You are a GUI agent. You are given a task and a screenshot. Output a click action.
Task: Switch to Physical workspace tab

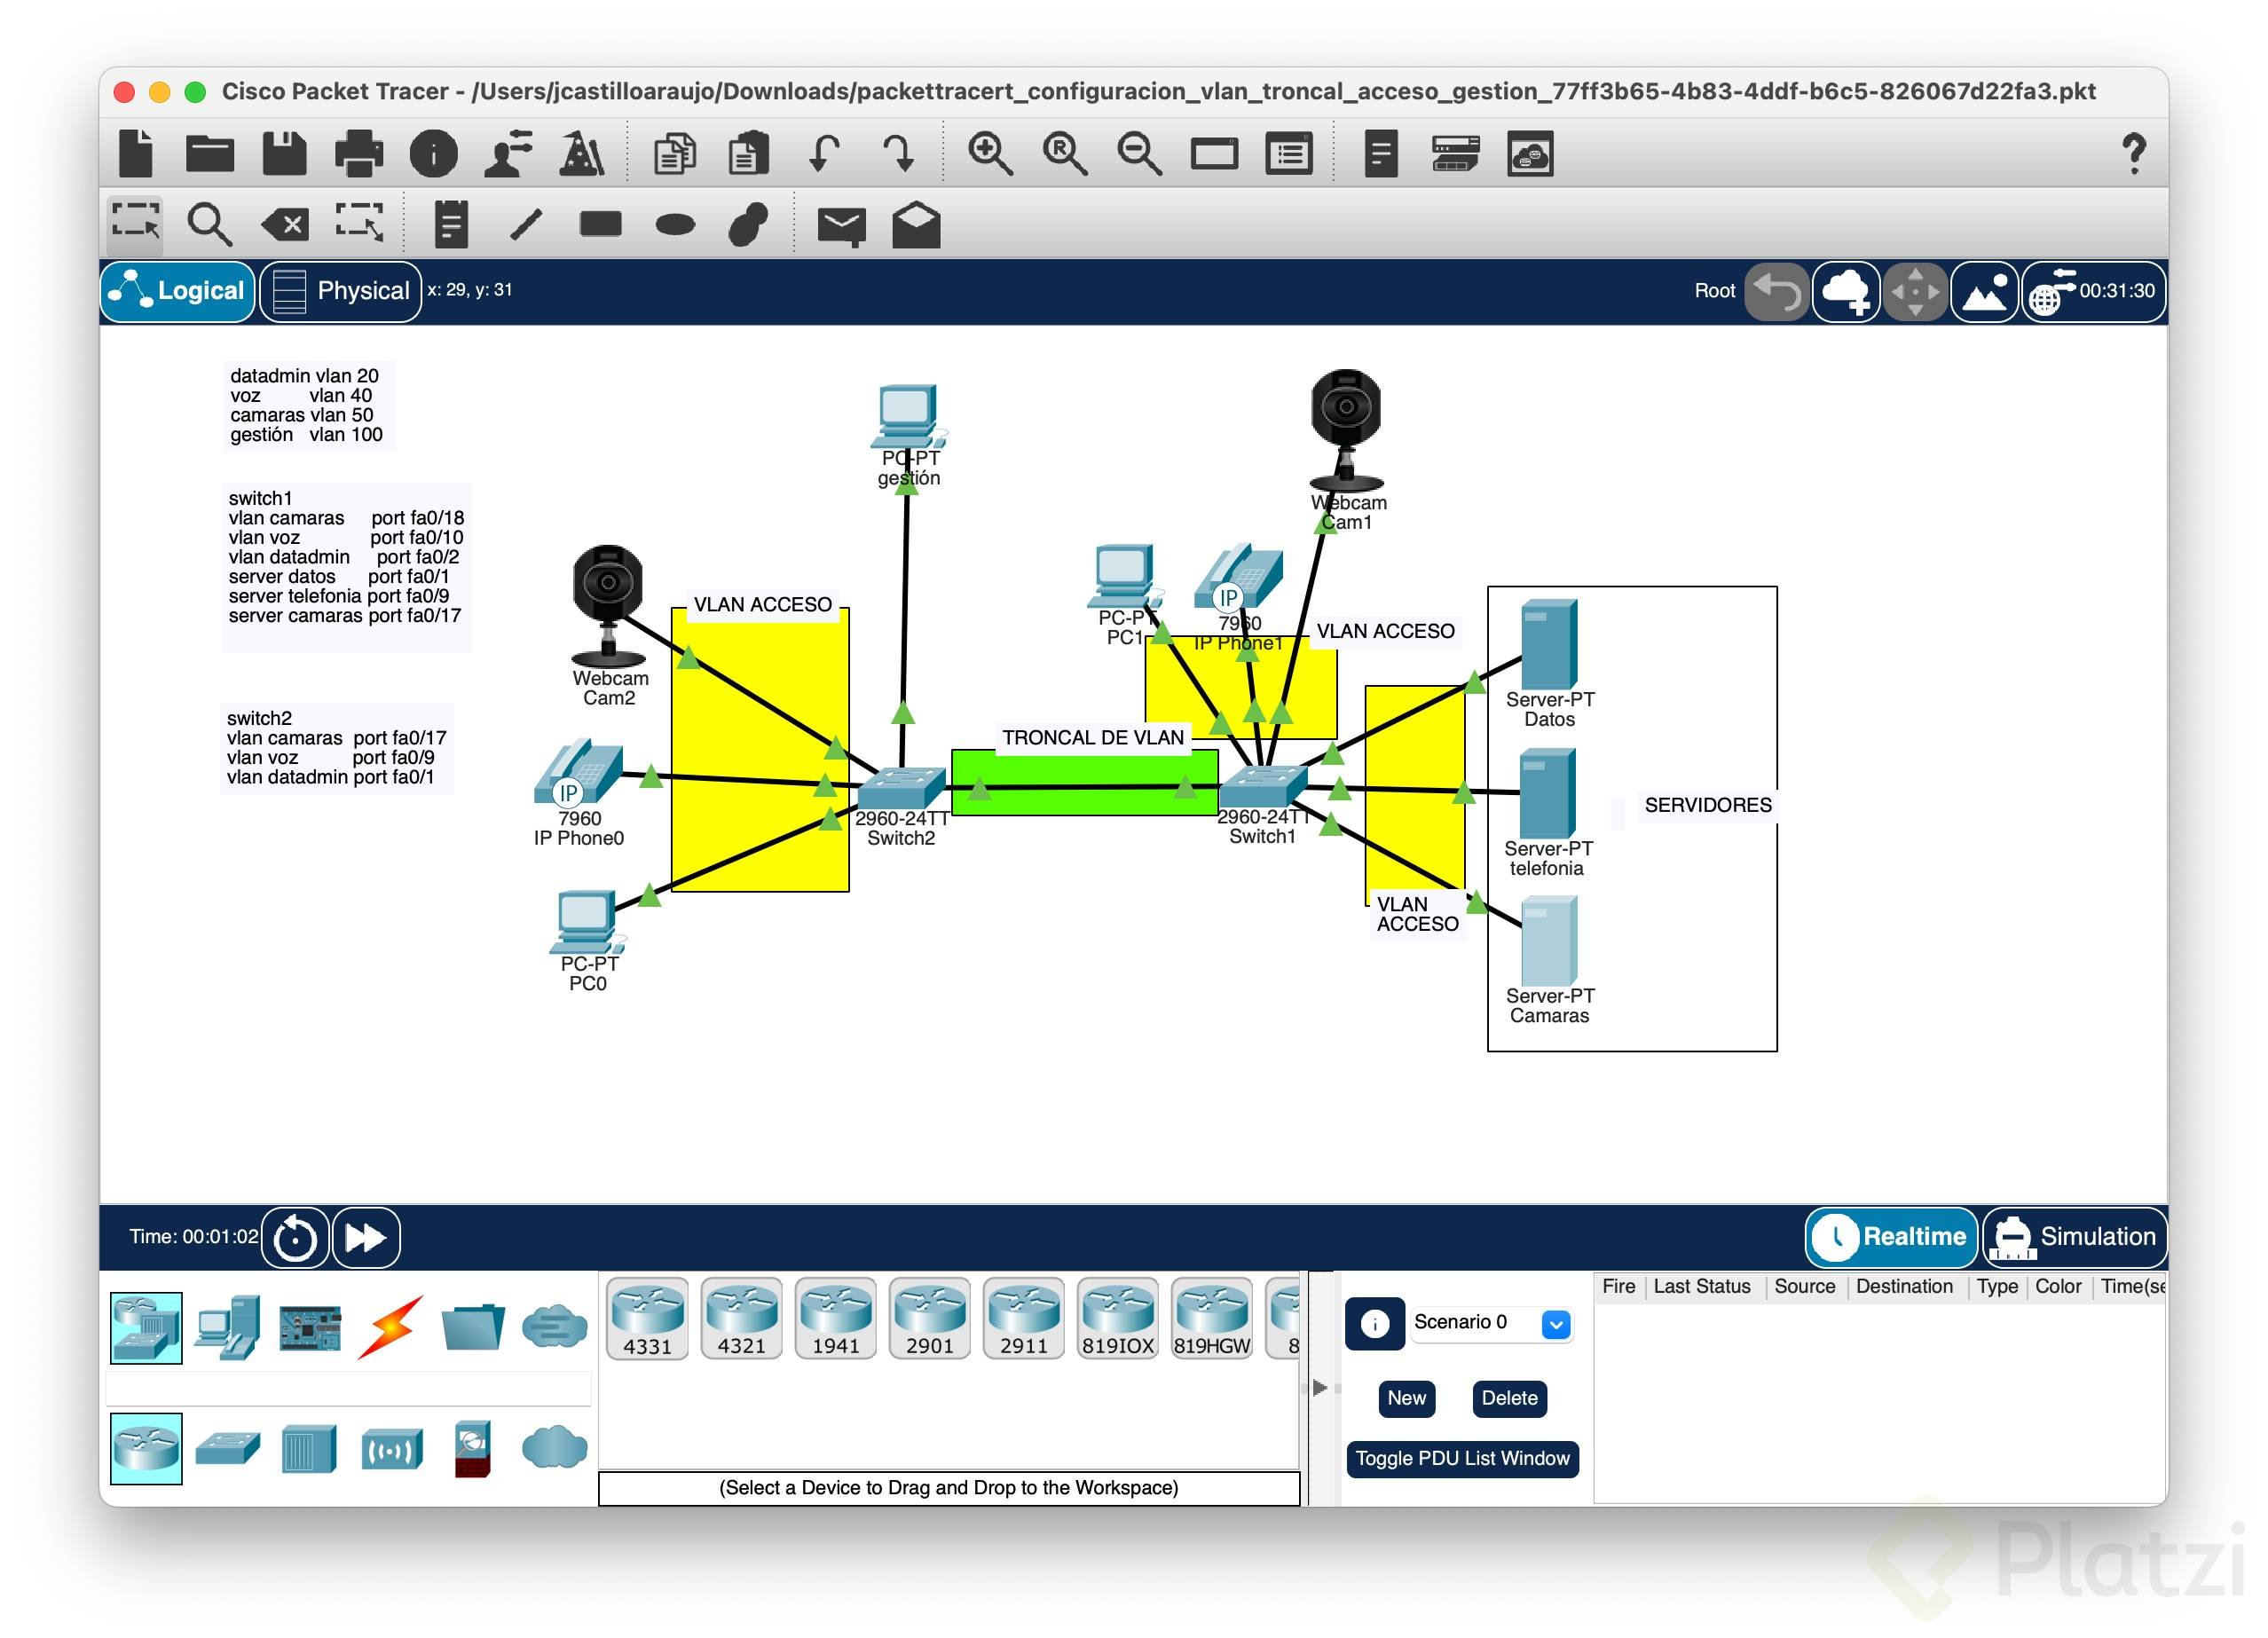[341, 291]
